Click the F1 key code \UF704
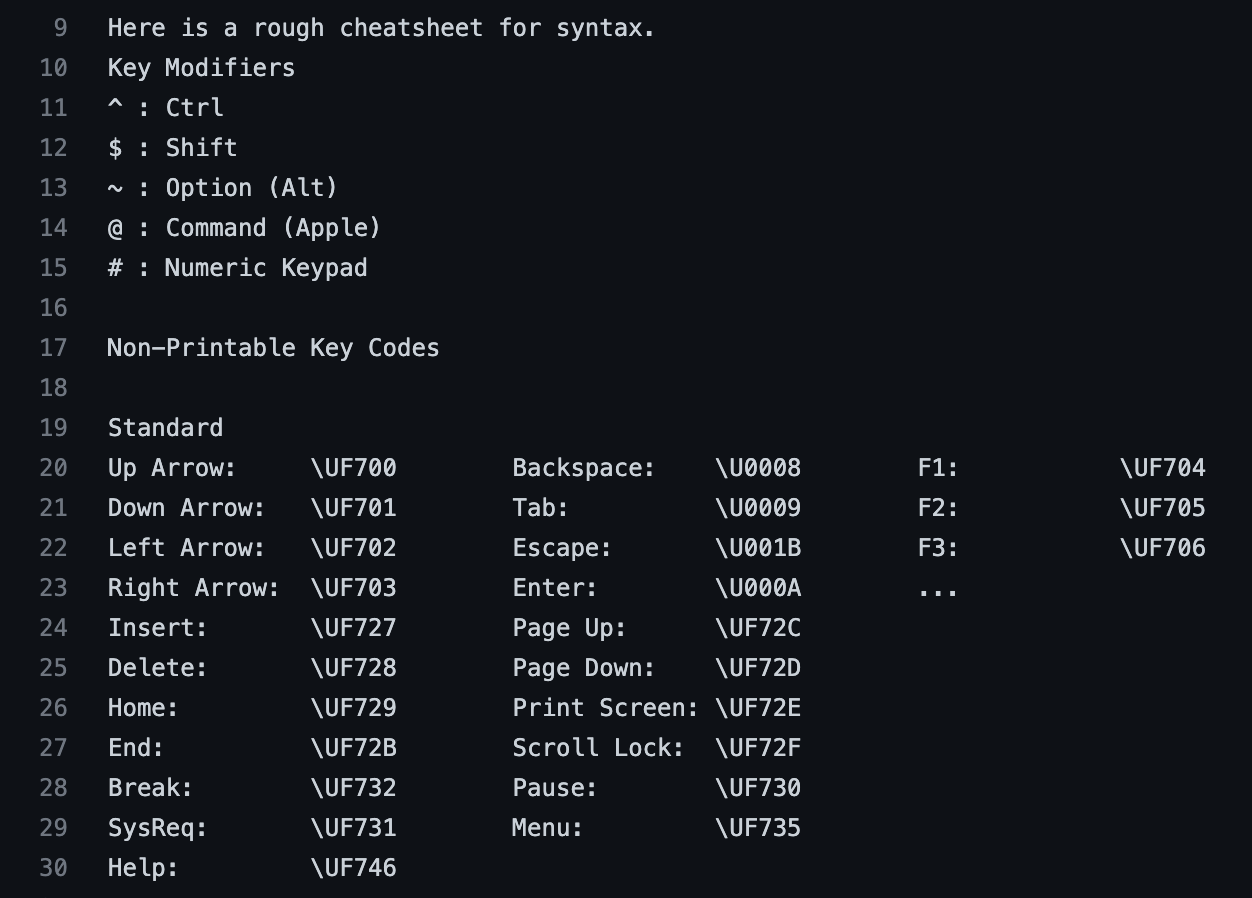This screenshot has width=1252, height=898. (1163, 468)
